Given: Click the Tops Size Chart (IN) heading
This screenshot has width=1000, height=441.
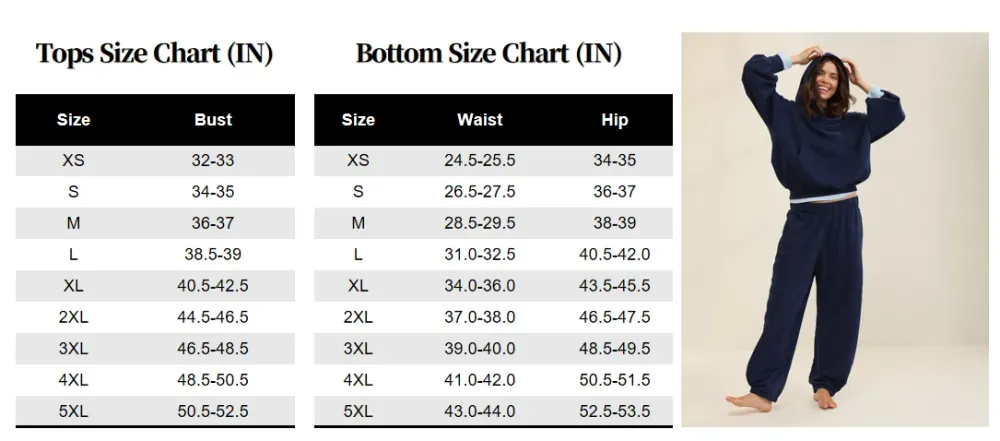Looking at the screenshot, I should pyautogui.click(x=154, y=54).
